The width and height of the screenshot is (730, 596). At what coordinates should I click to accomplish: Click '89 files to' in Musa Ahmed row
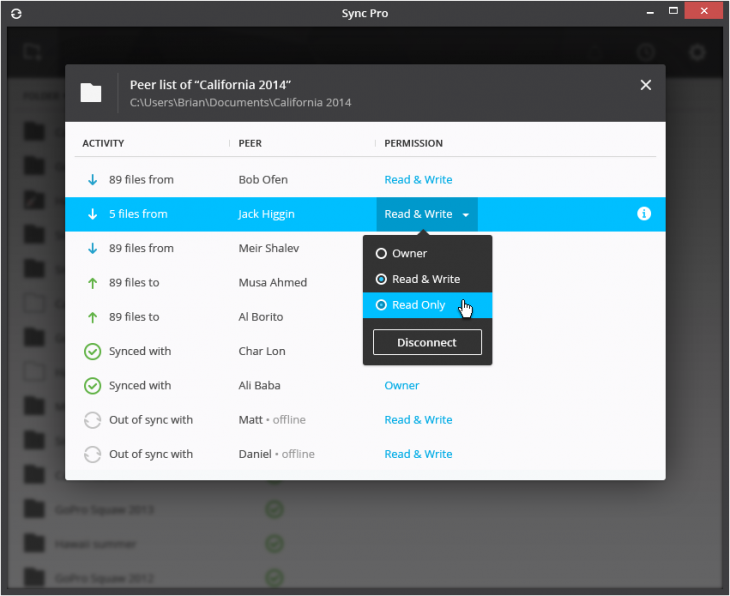tap(134, 283)
